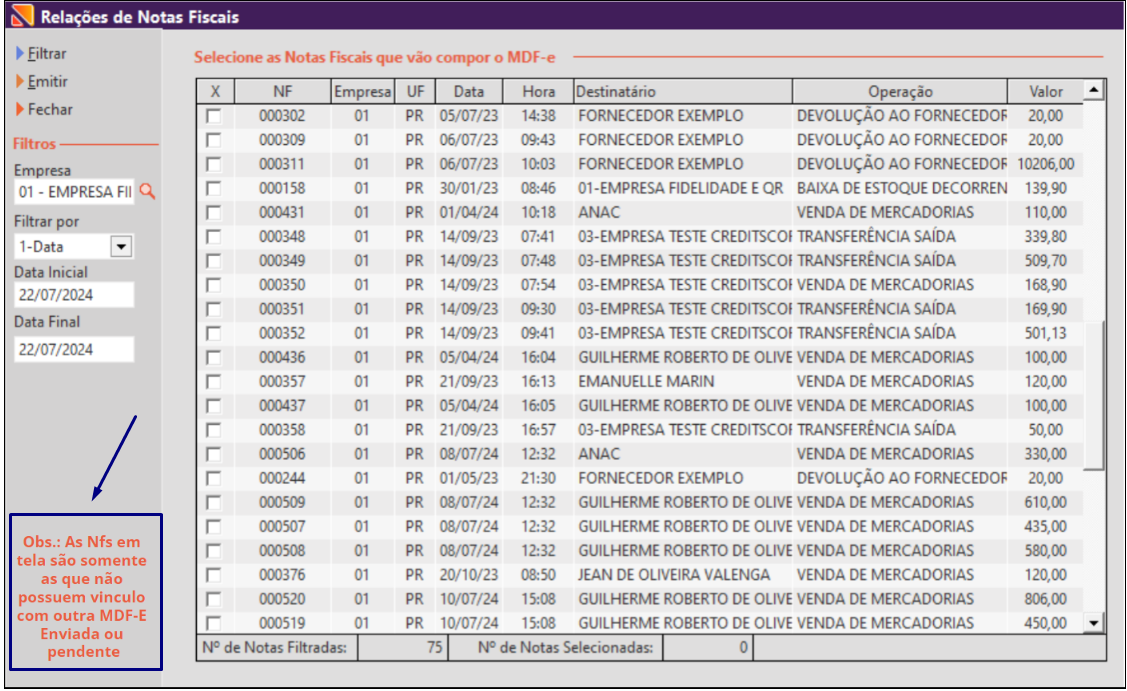This screenshot has height=691, width=1127.
Task: Click the scroll up arrow of the table
Action: 1094,90
